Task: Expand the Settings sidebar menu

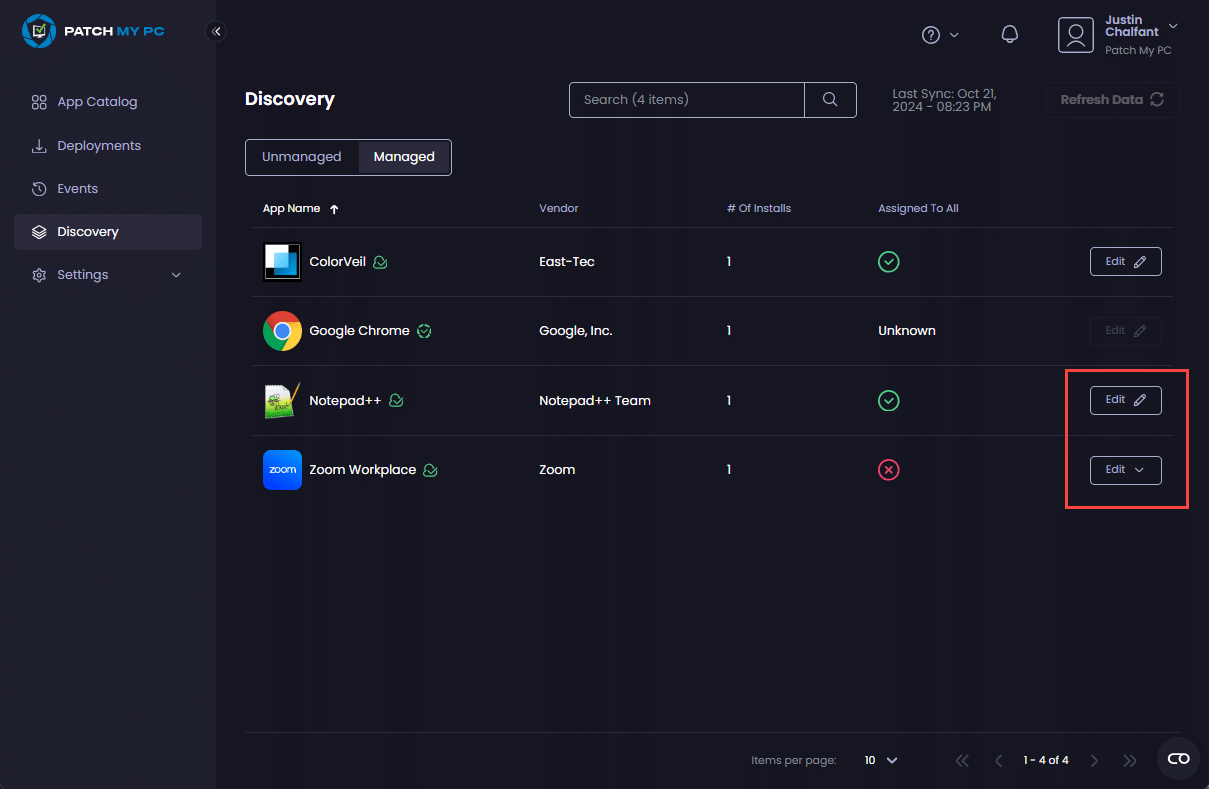Action: pos(107,275)
